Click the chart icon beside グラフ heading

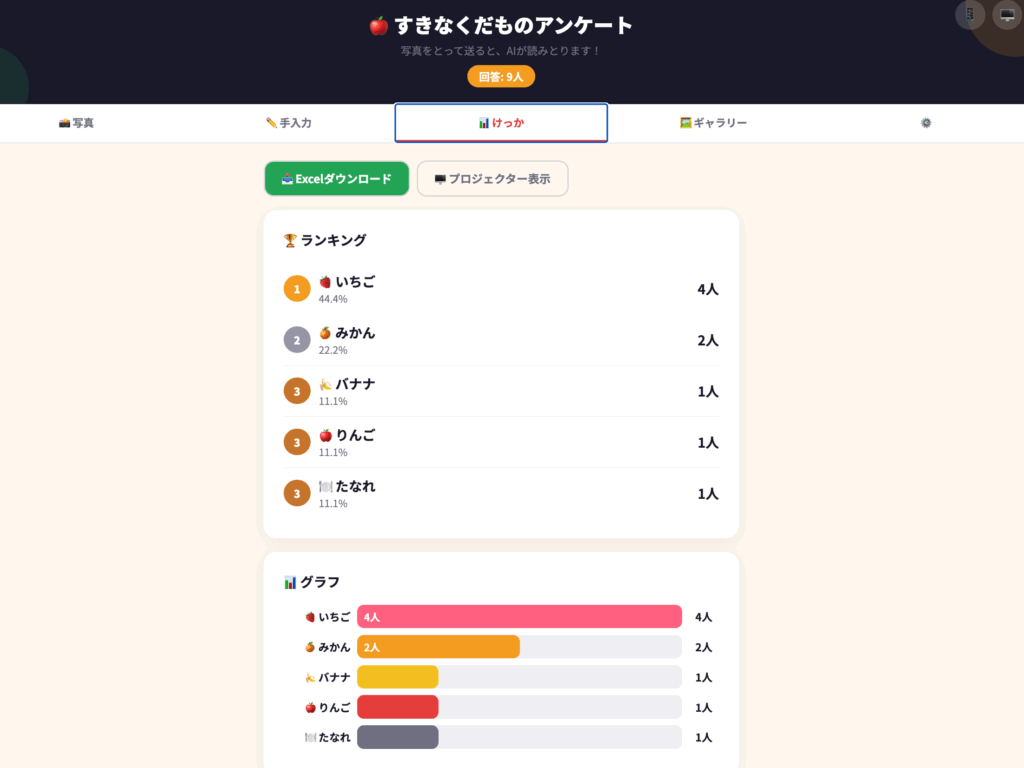[290, 582]
